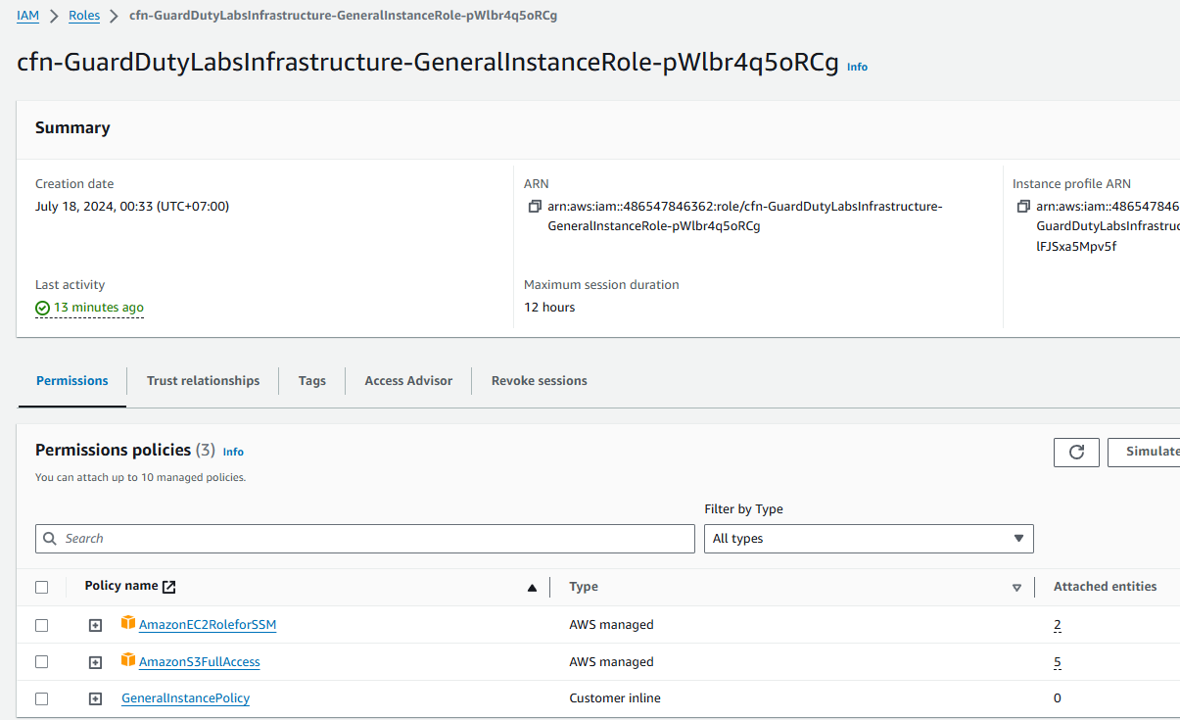This screenshot has height=720, width=1180.
Task: Check the AmazonS3FullAccess row checkbox
Action: pos(41,662)
